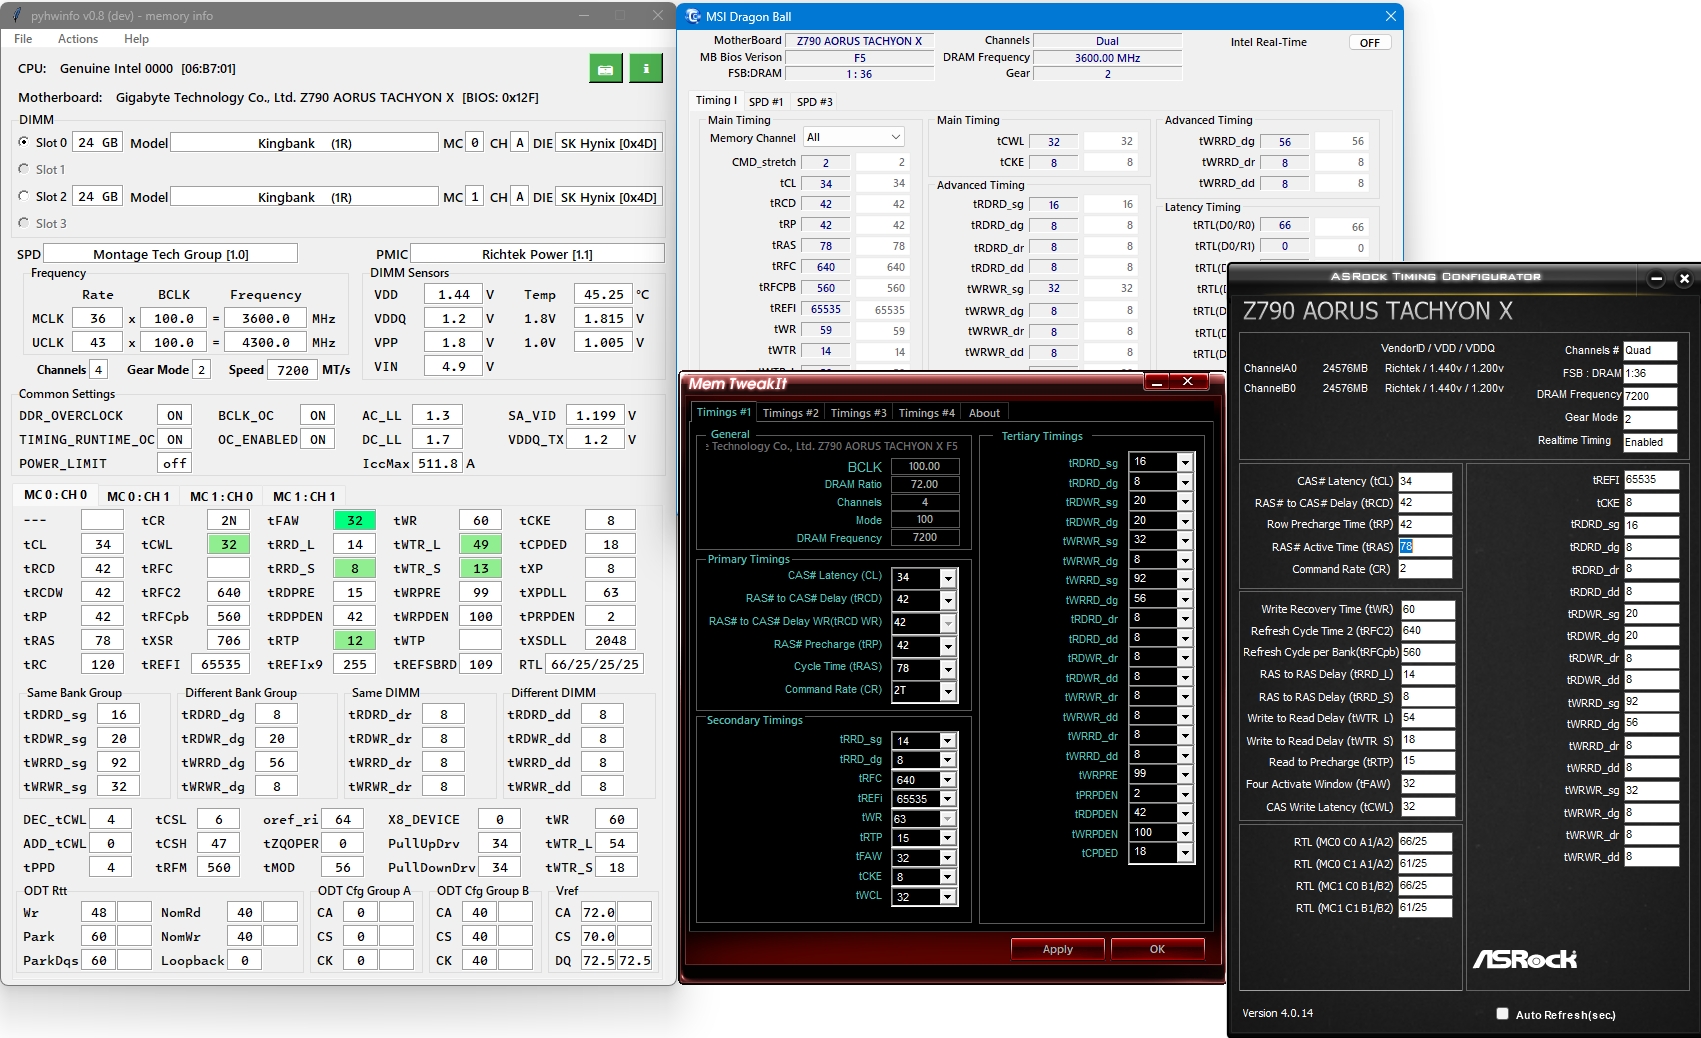
Task: Click the POWER_LIMIT off value in pyhwinfo
Action: pos(175,463)
